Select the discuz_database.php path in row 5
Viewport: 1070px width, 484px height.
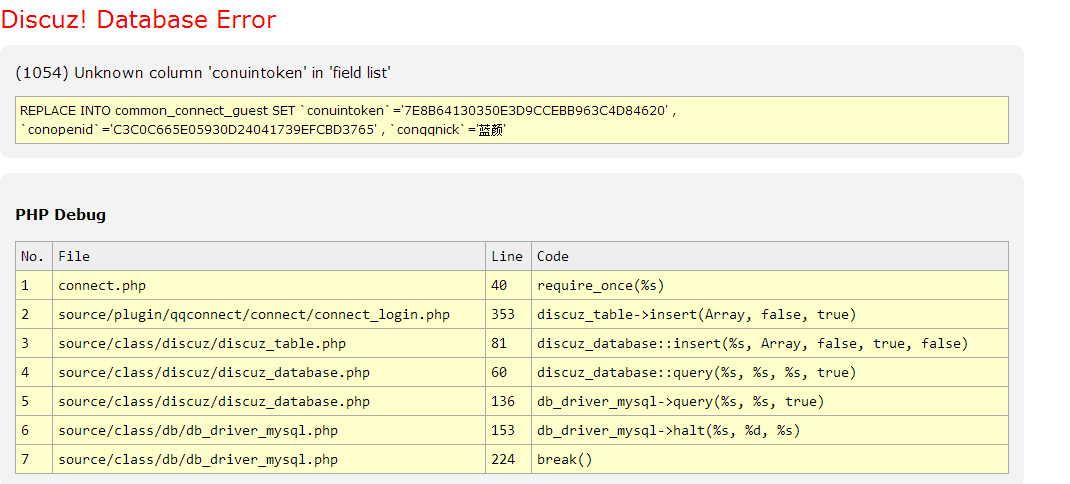pyautogui.click(x=214, y=402)
